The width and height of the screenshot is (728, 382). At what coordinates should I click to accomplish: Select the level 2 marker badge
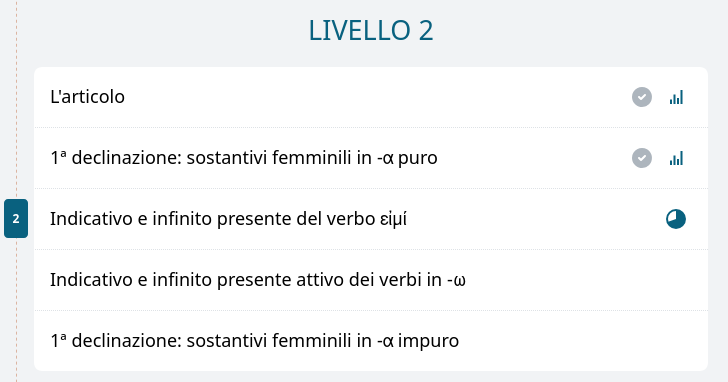pos(16,219)
